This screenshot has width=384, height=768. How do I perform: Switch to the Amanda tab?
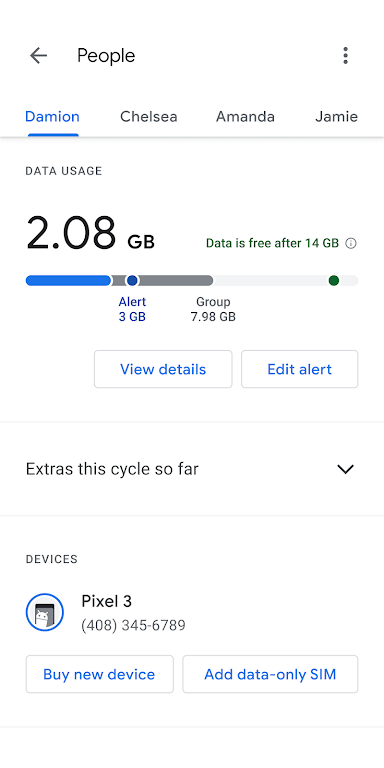[x=245, y=117]
